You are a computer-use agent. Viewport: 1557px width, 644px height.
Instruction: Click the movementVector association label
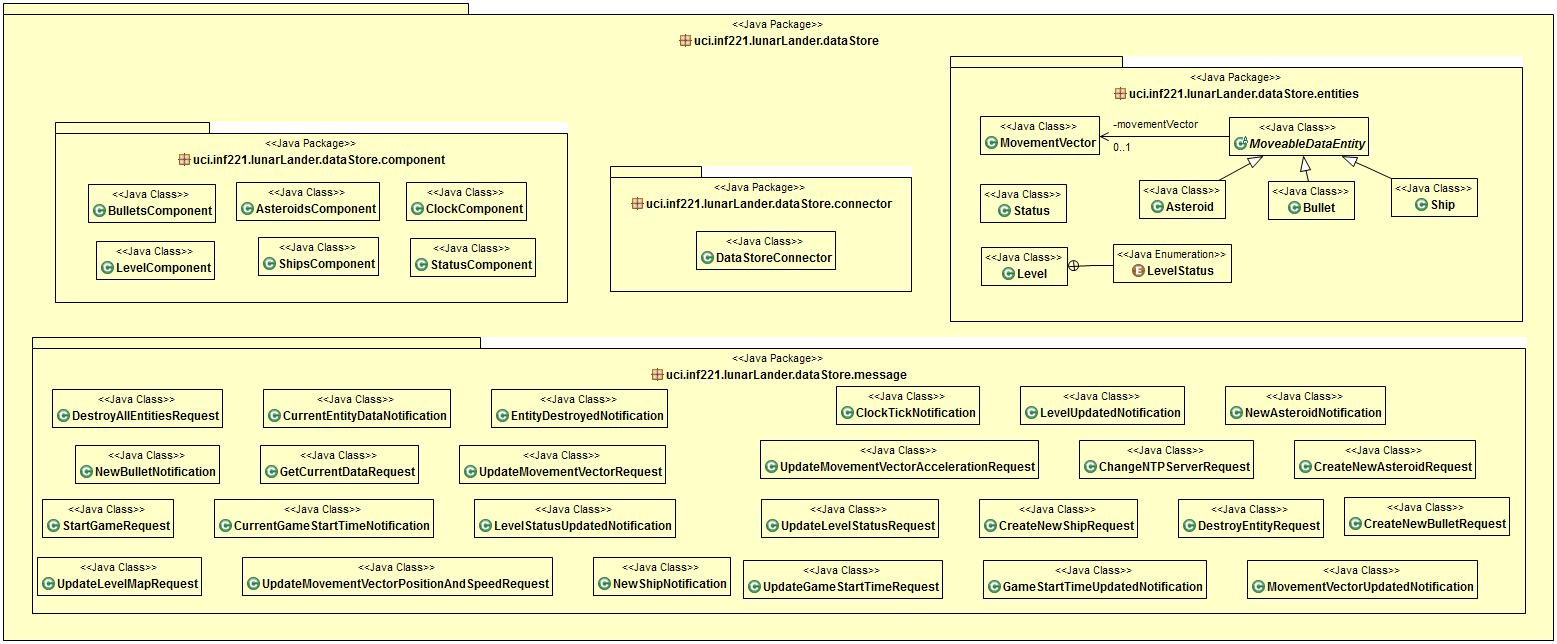(1155, 125)
